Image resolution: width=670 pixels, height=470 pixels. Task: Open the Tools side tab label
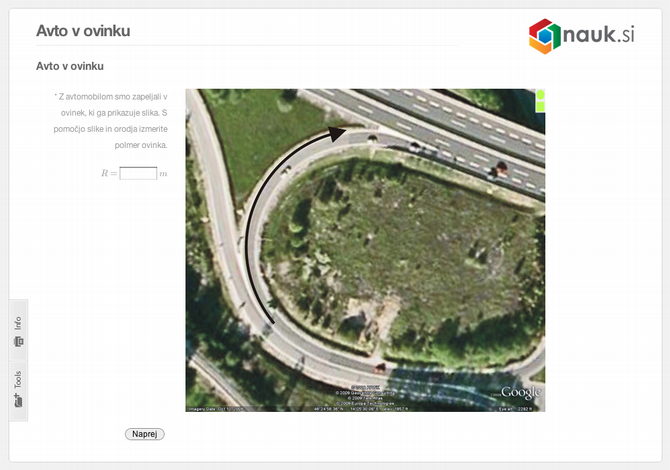18,380
